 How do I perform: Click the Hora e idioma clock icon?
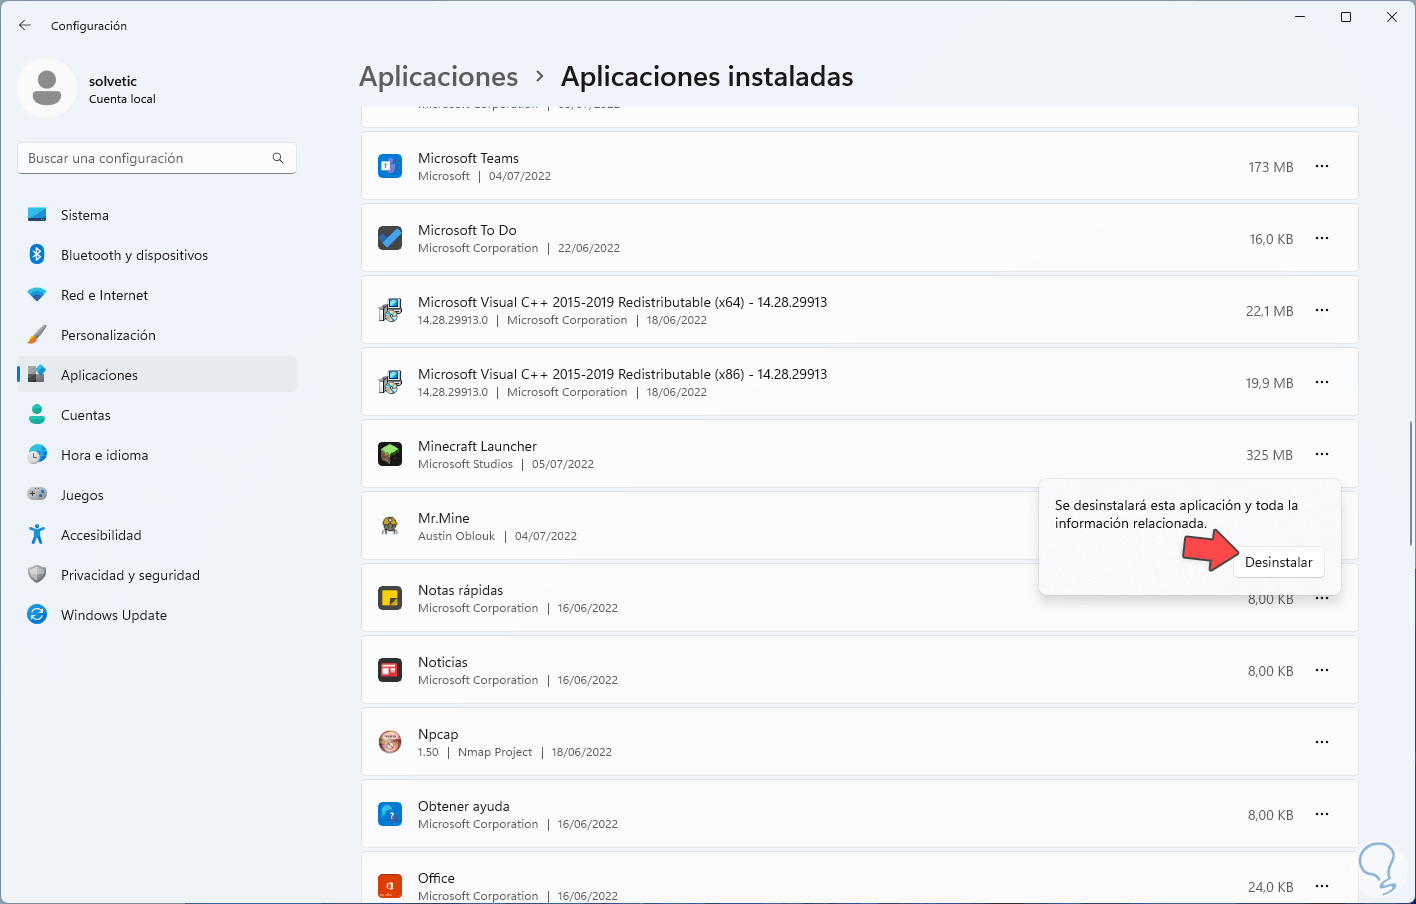37,455
